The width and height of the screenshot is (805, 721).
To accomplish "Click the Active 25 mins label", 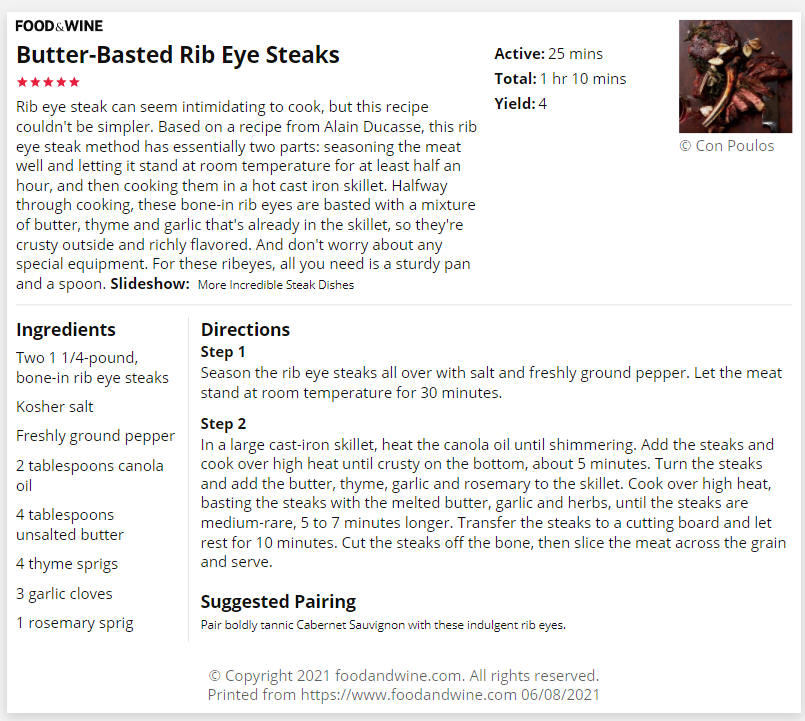I will pyautogui.click(x=548, y=54).
